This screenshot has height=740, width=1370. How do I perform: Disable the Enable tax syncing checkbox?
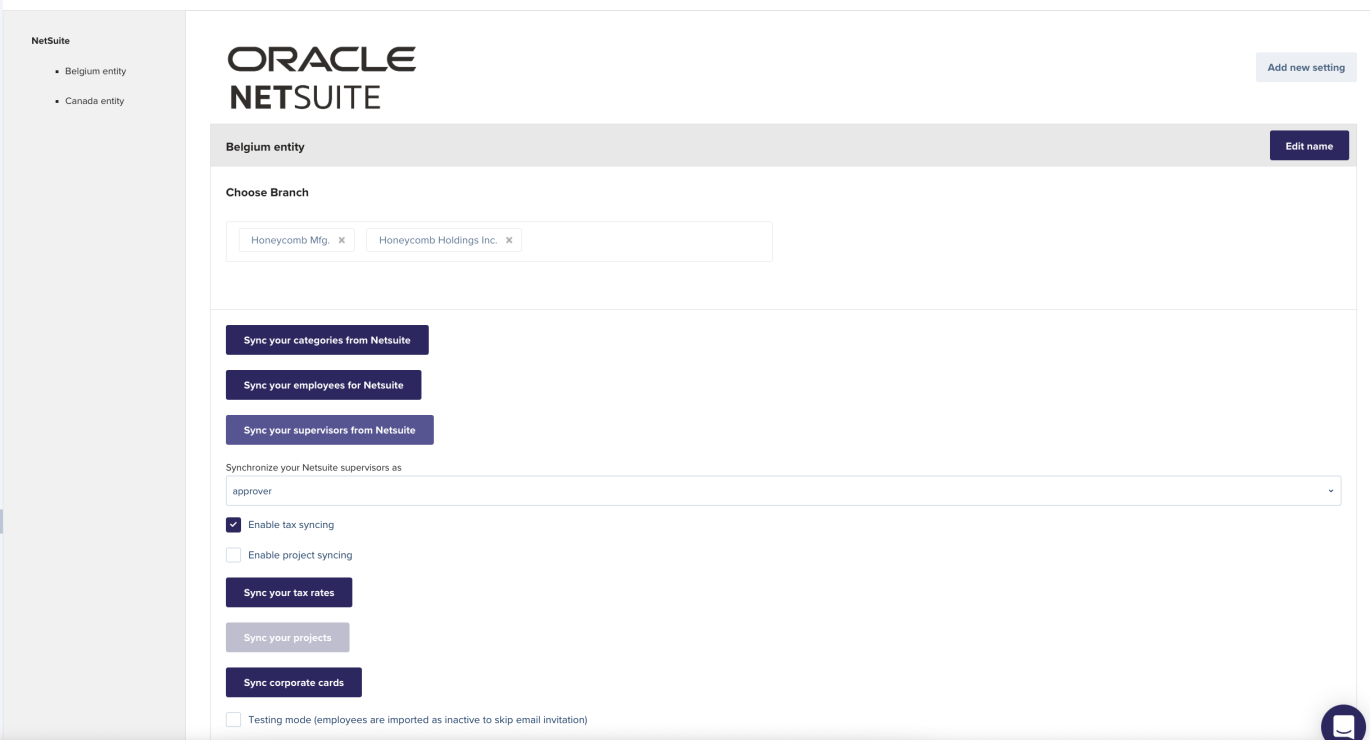234,524
